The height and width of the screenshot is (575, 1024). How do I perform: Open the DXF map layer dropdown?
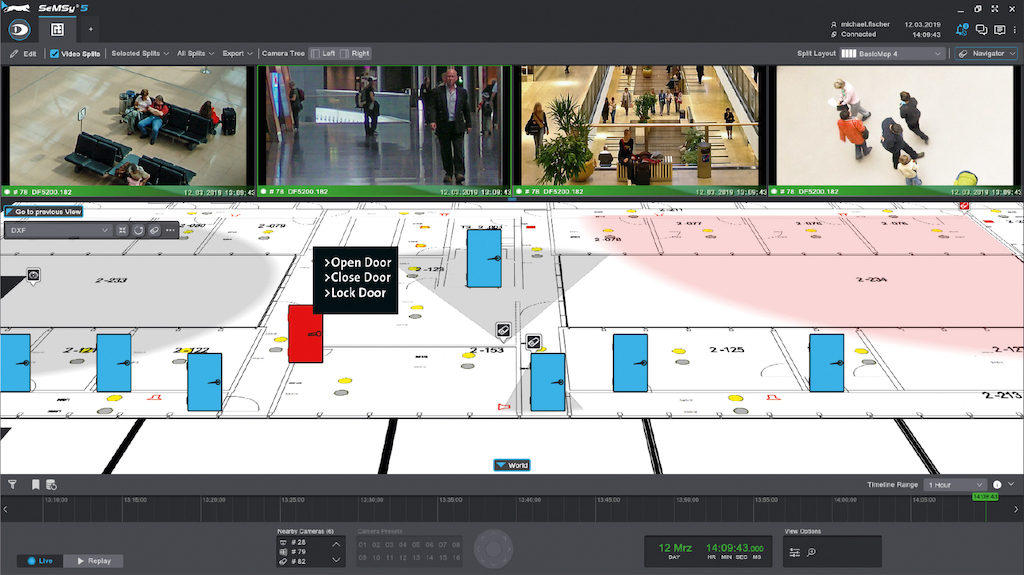click(x=58, y=230)
